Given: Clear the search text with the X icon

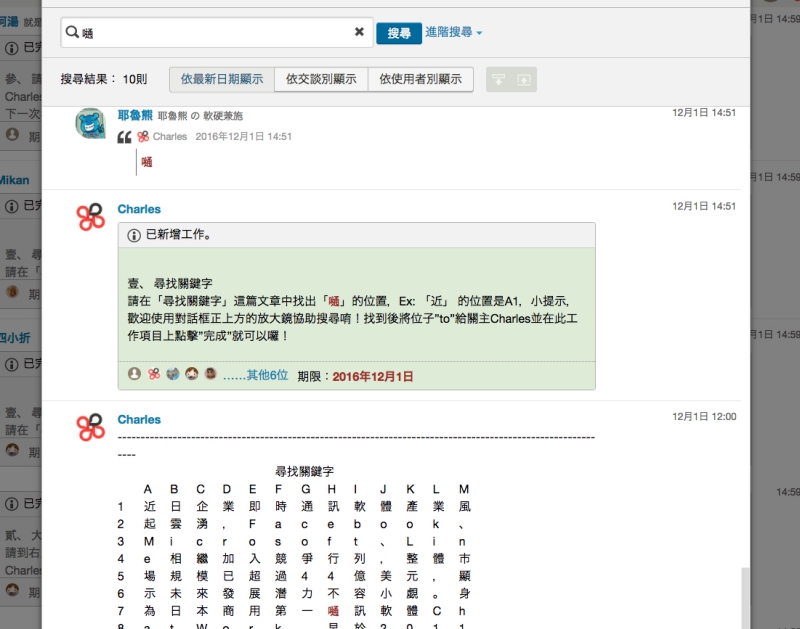Looking at the screenshot, I should tap(359, 32).
